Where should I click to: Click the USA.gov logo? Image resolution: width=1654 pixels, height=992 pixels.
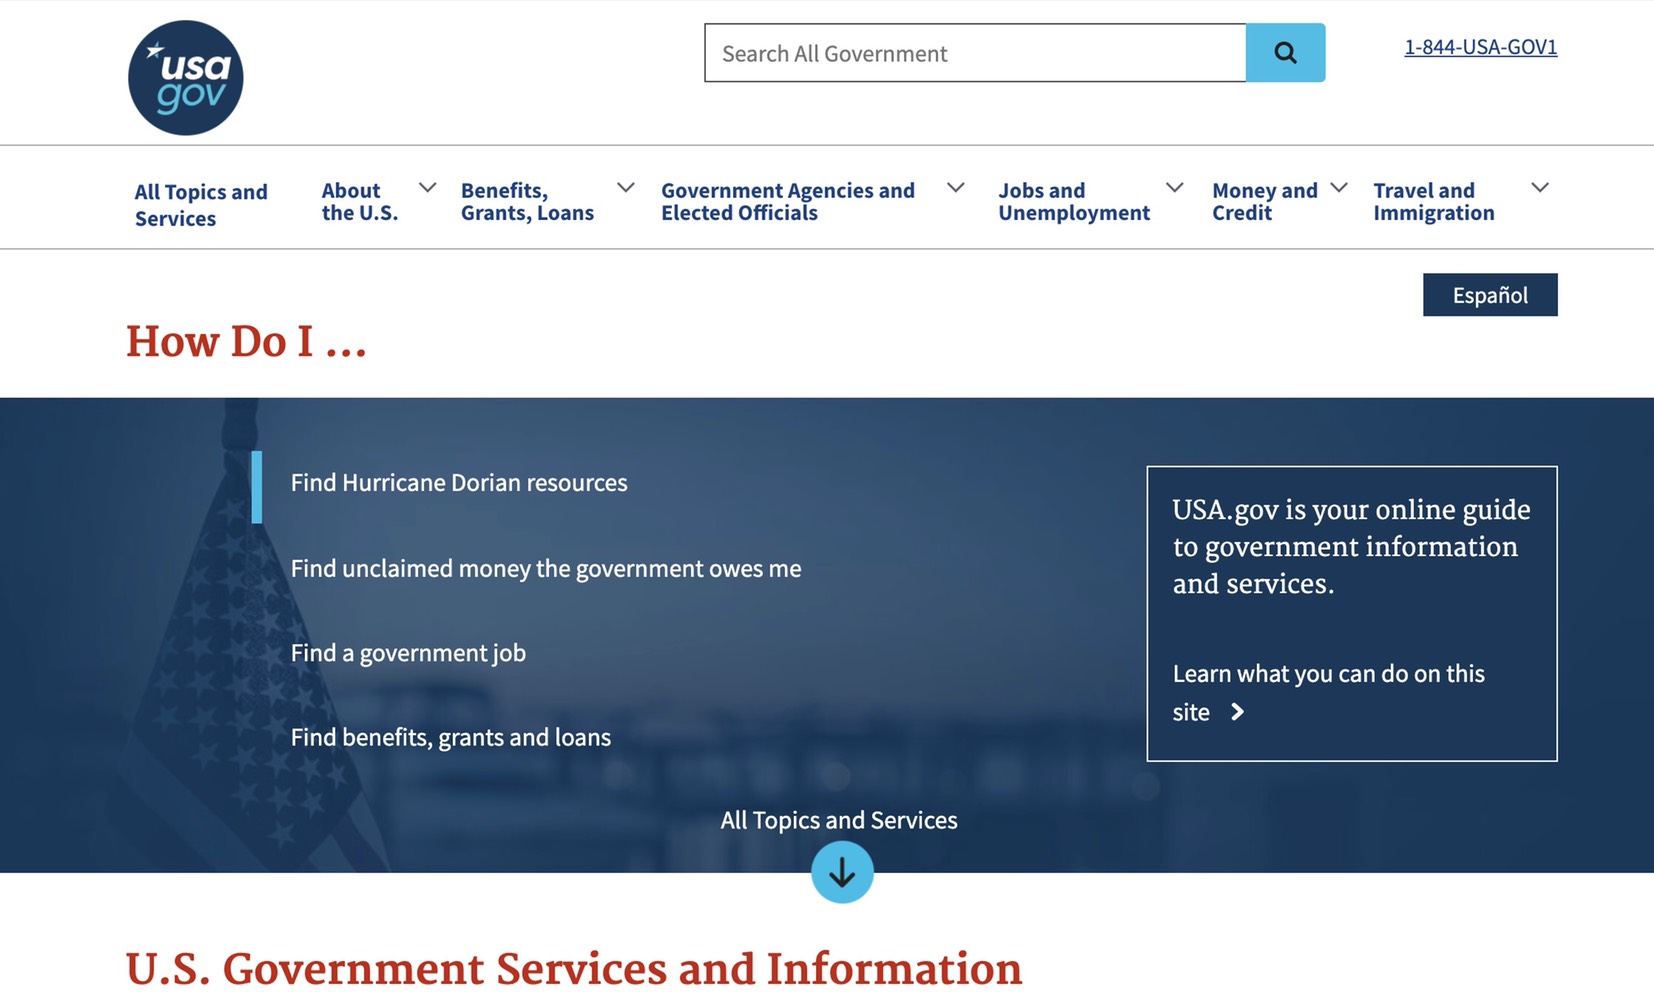pyautogui.click(x=185, y=78)
